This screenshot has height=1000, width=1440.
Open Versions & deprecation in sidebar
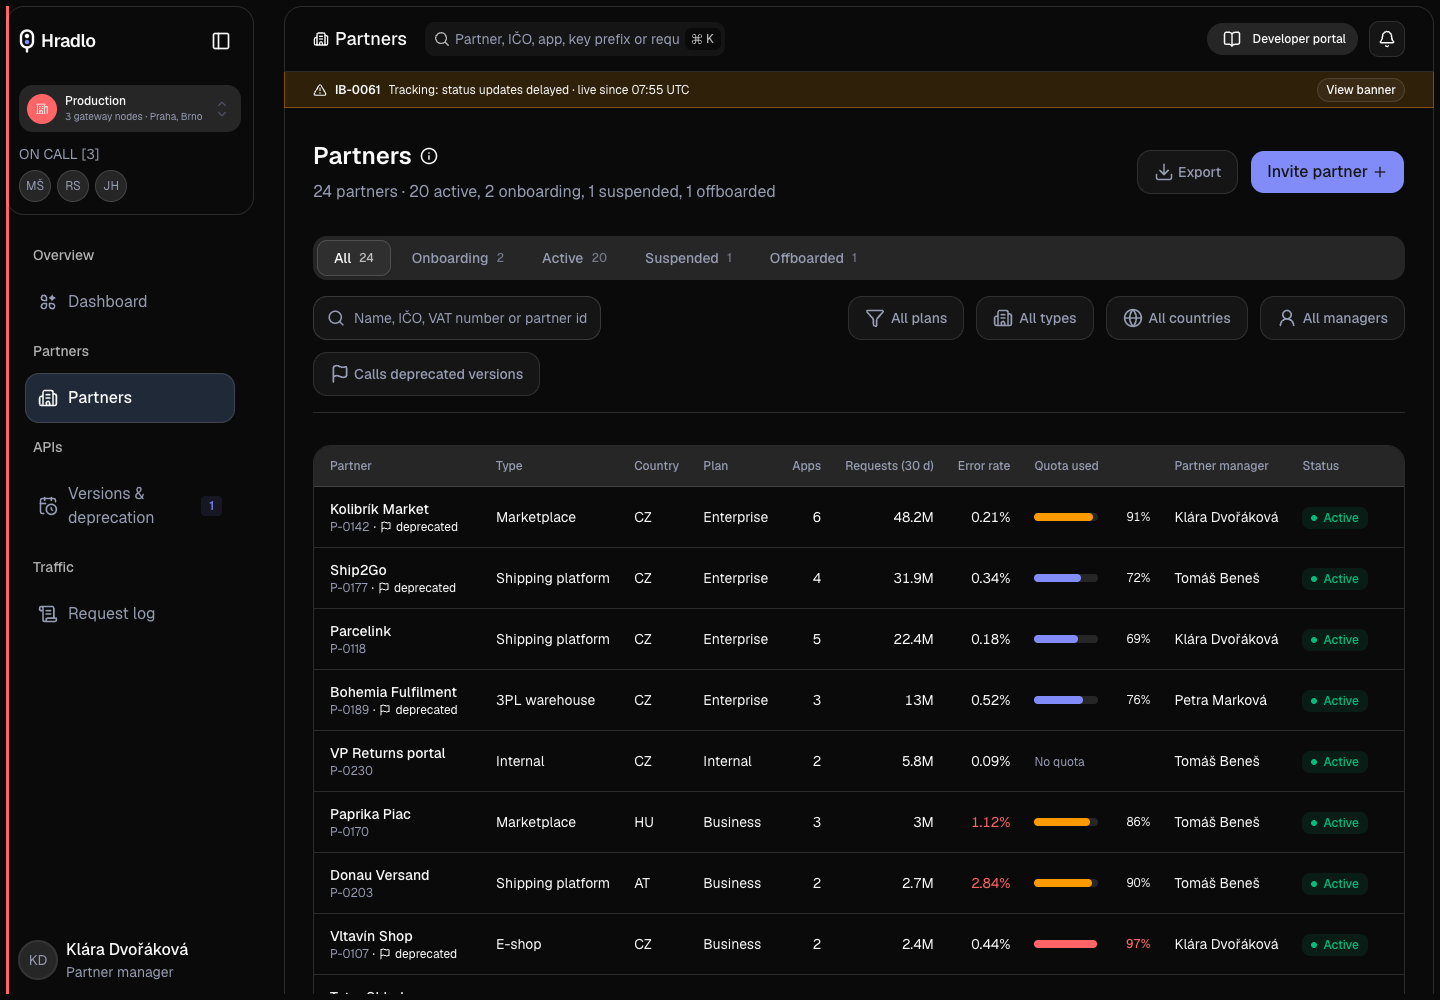pos(130,506)
